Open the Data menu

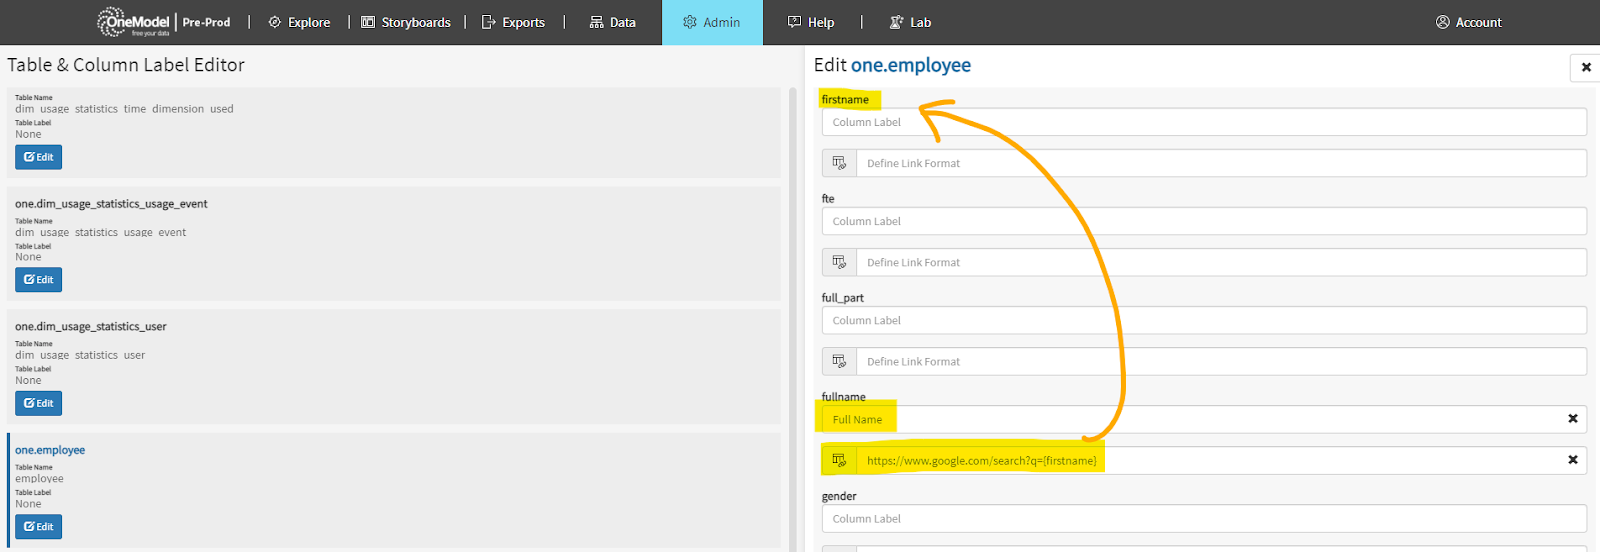612,22
